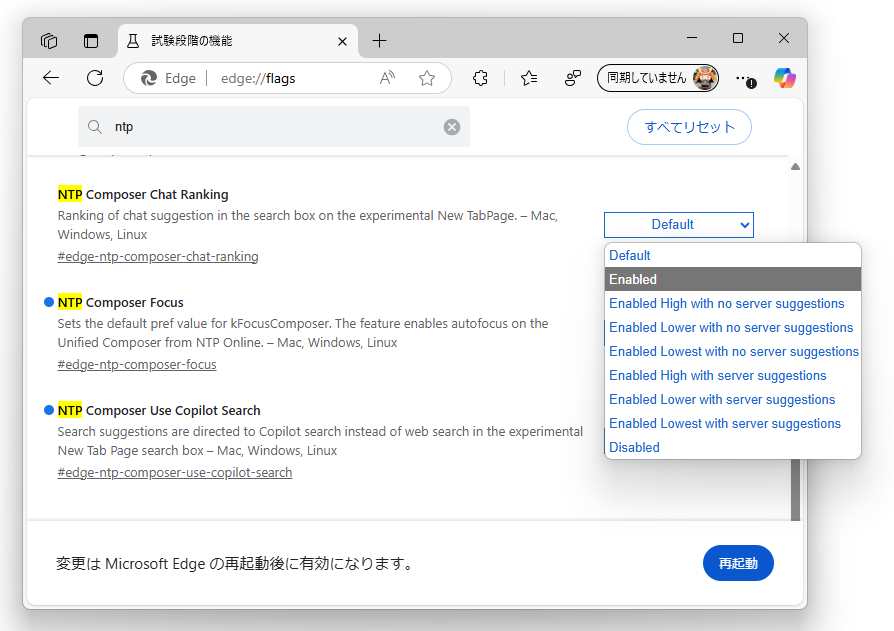Open the Default dropdown for NTP Composer Chat Ranking
Image resolution: width=894 pixels, height=631 pixels.
click(x=678, y=224)
